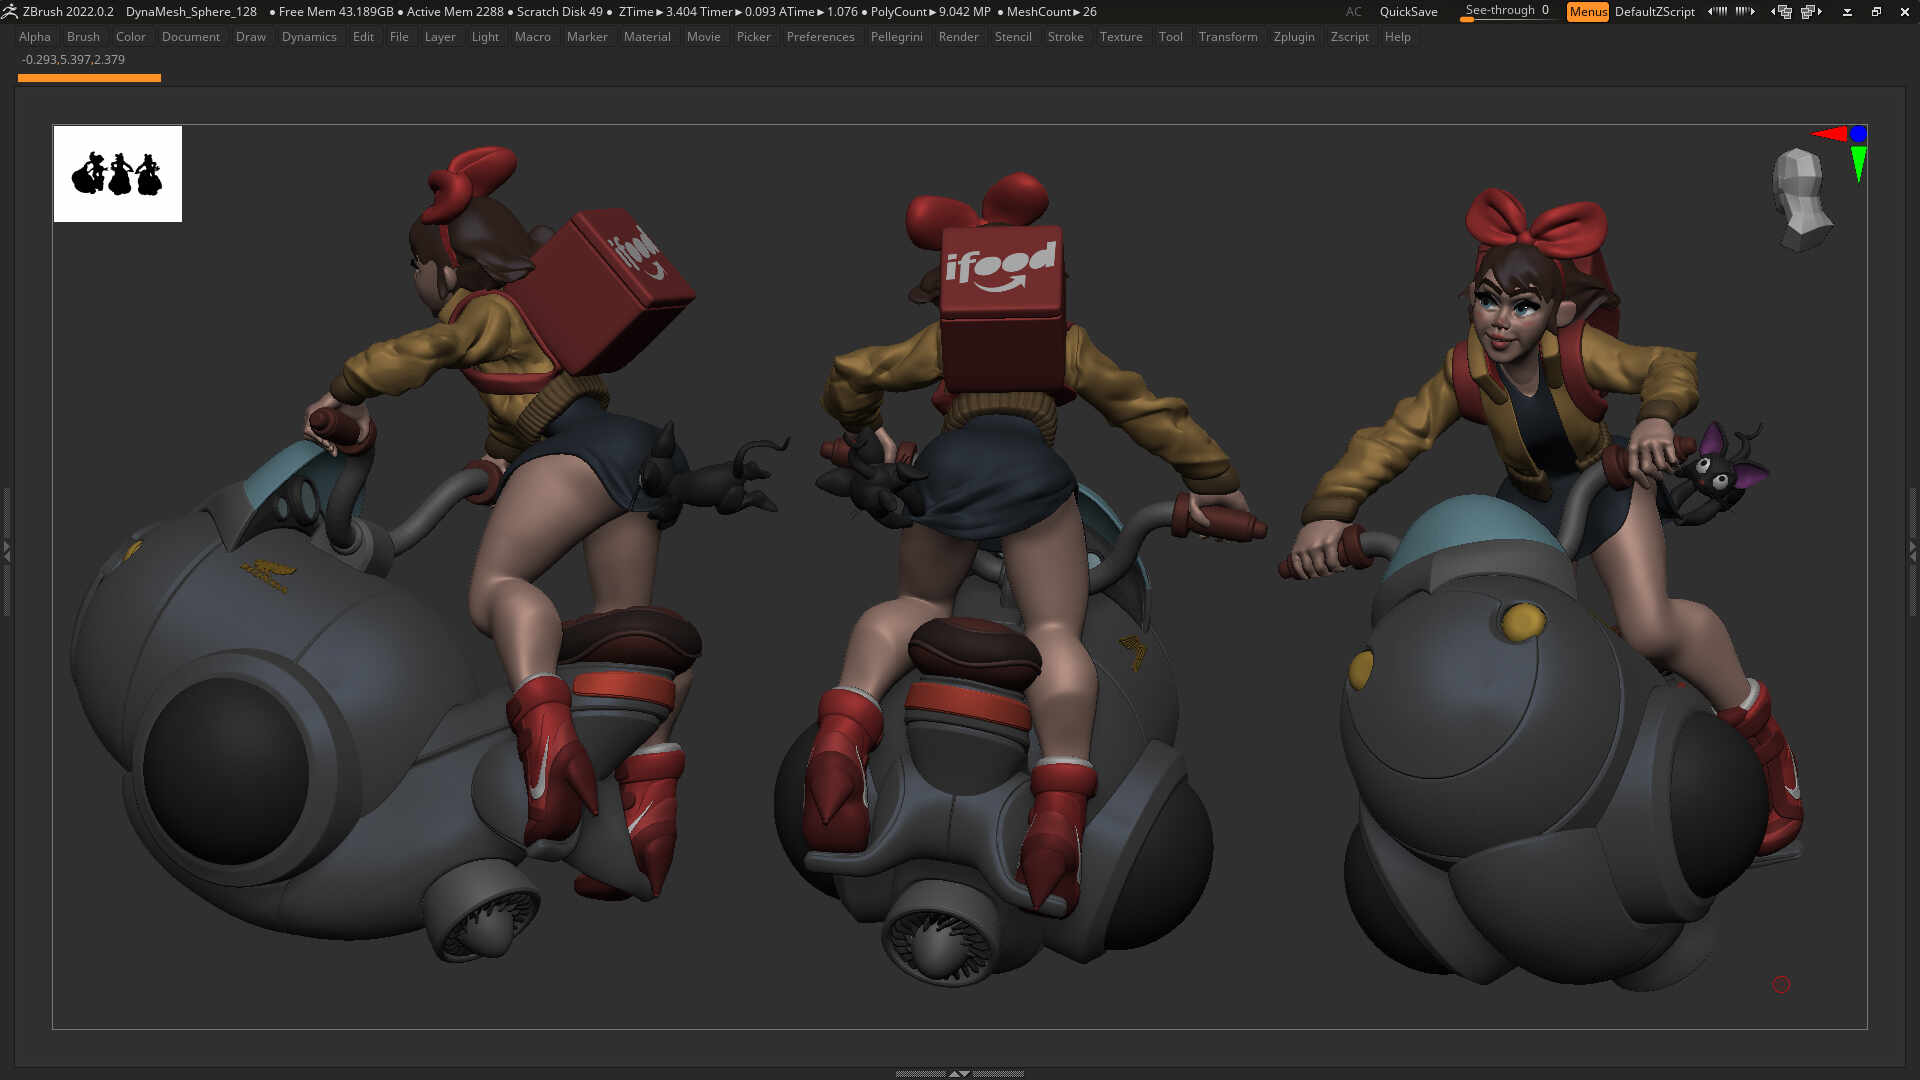Screen dimensions: 1920x1080
Task: Open the Stroke menu
Action: (x=1066, y=37)
